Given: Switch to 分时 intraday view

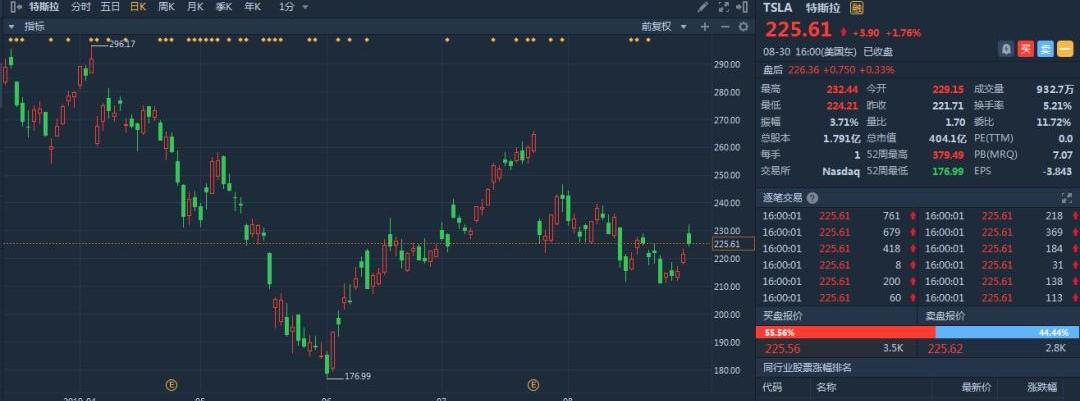Looking at the screenshot, I should [81, 7].
